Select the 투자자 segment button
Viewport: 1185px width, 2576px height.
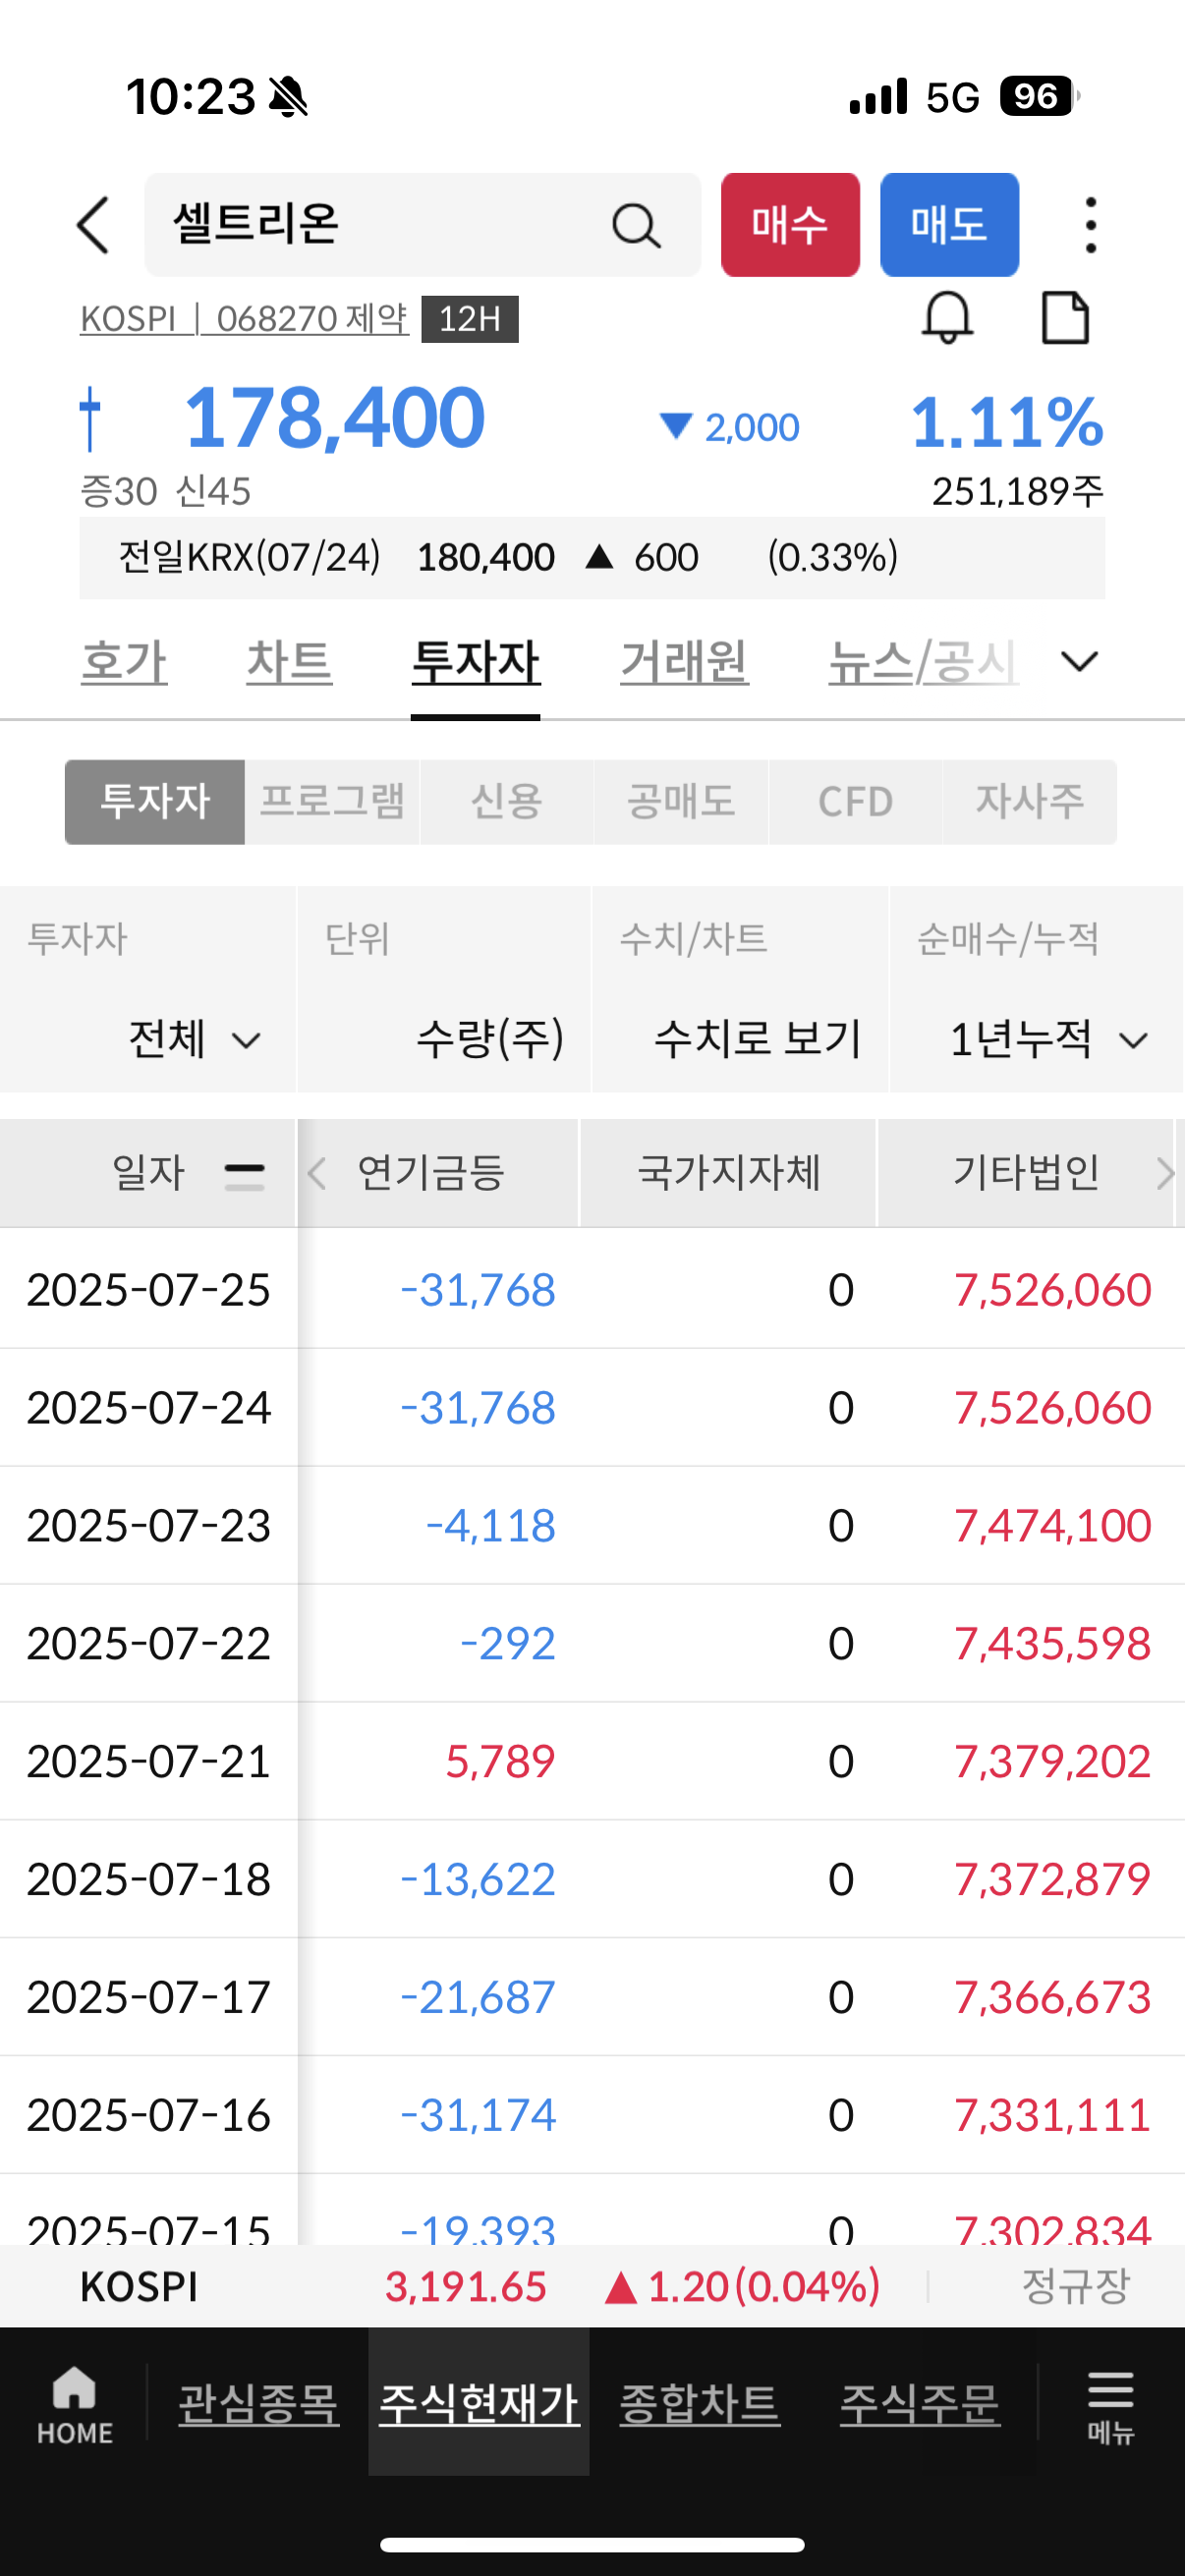point(155,802)
